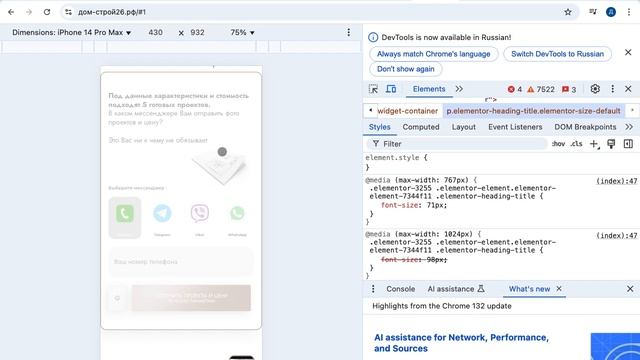Expand more styles sidebar tabs chevron
This screenshot has height=360, width=640.
tap(629, 127)
